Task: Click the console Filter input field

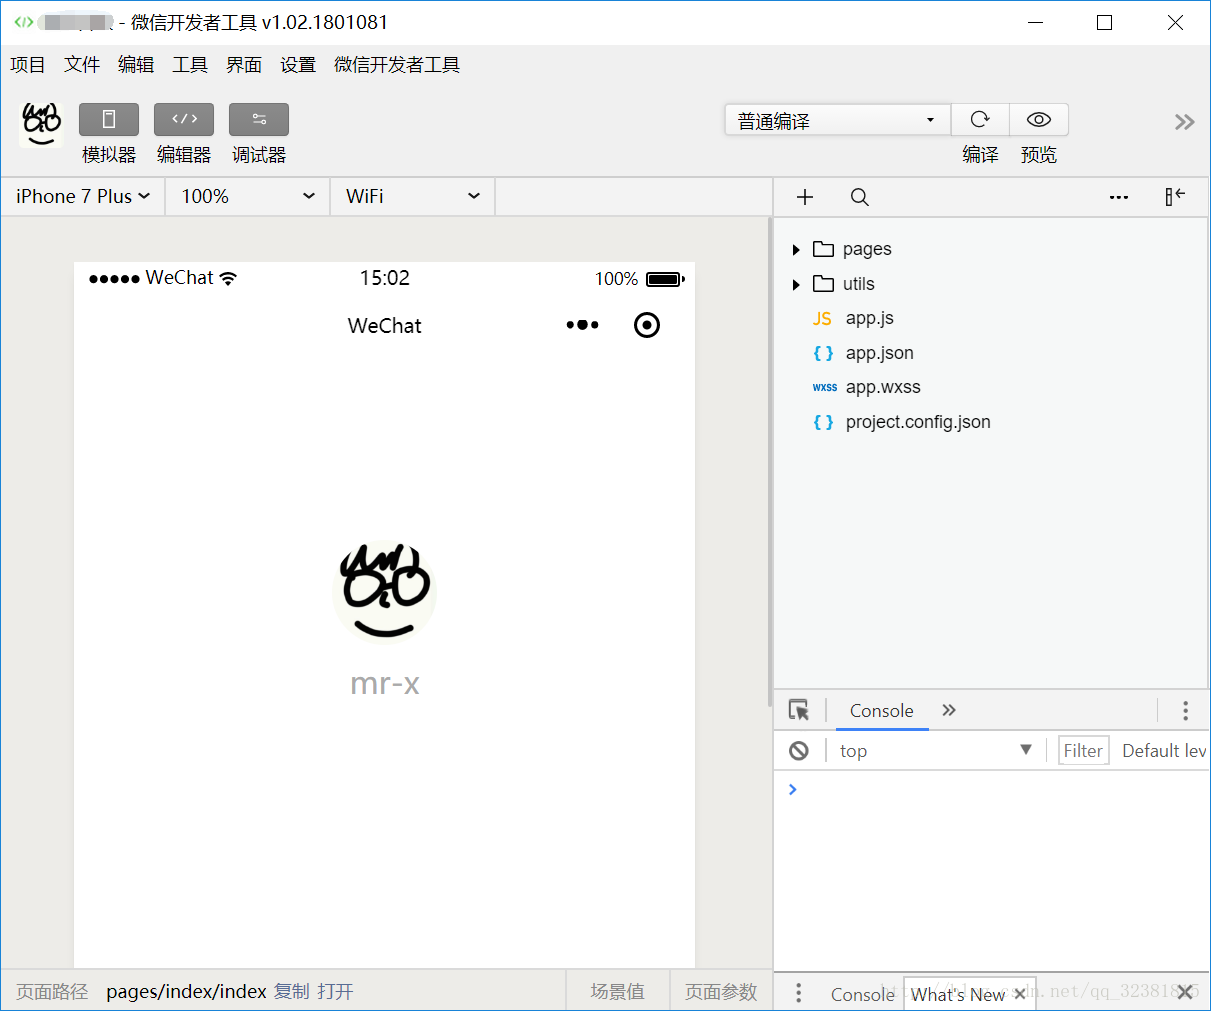Action: [x=1084, y=751]
